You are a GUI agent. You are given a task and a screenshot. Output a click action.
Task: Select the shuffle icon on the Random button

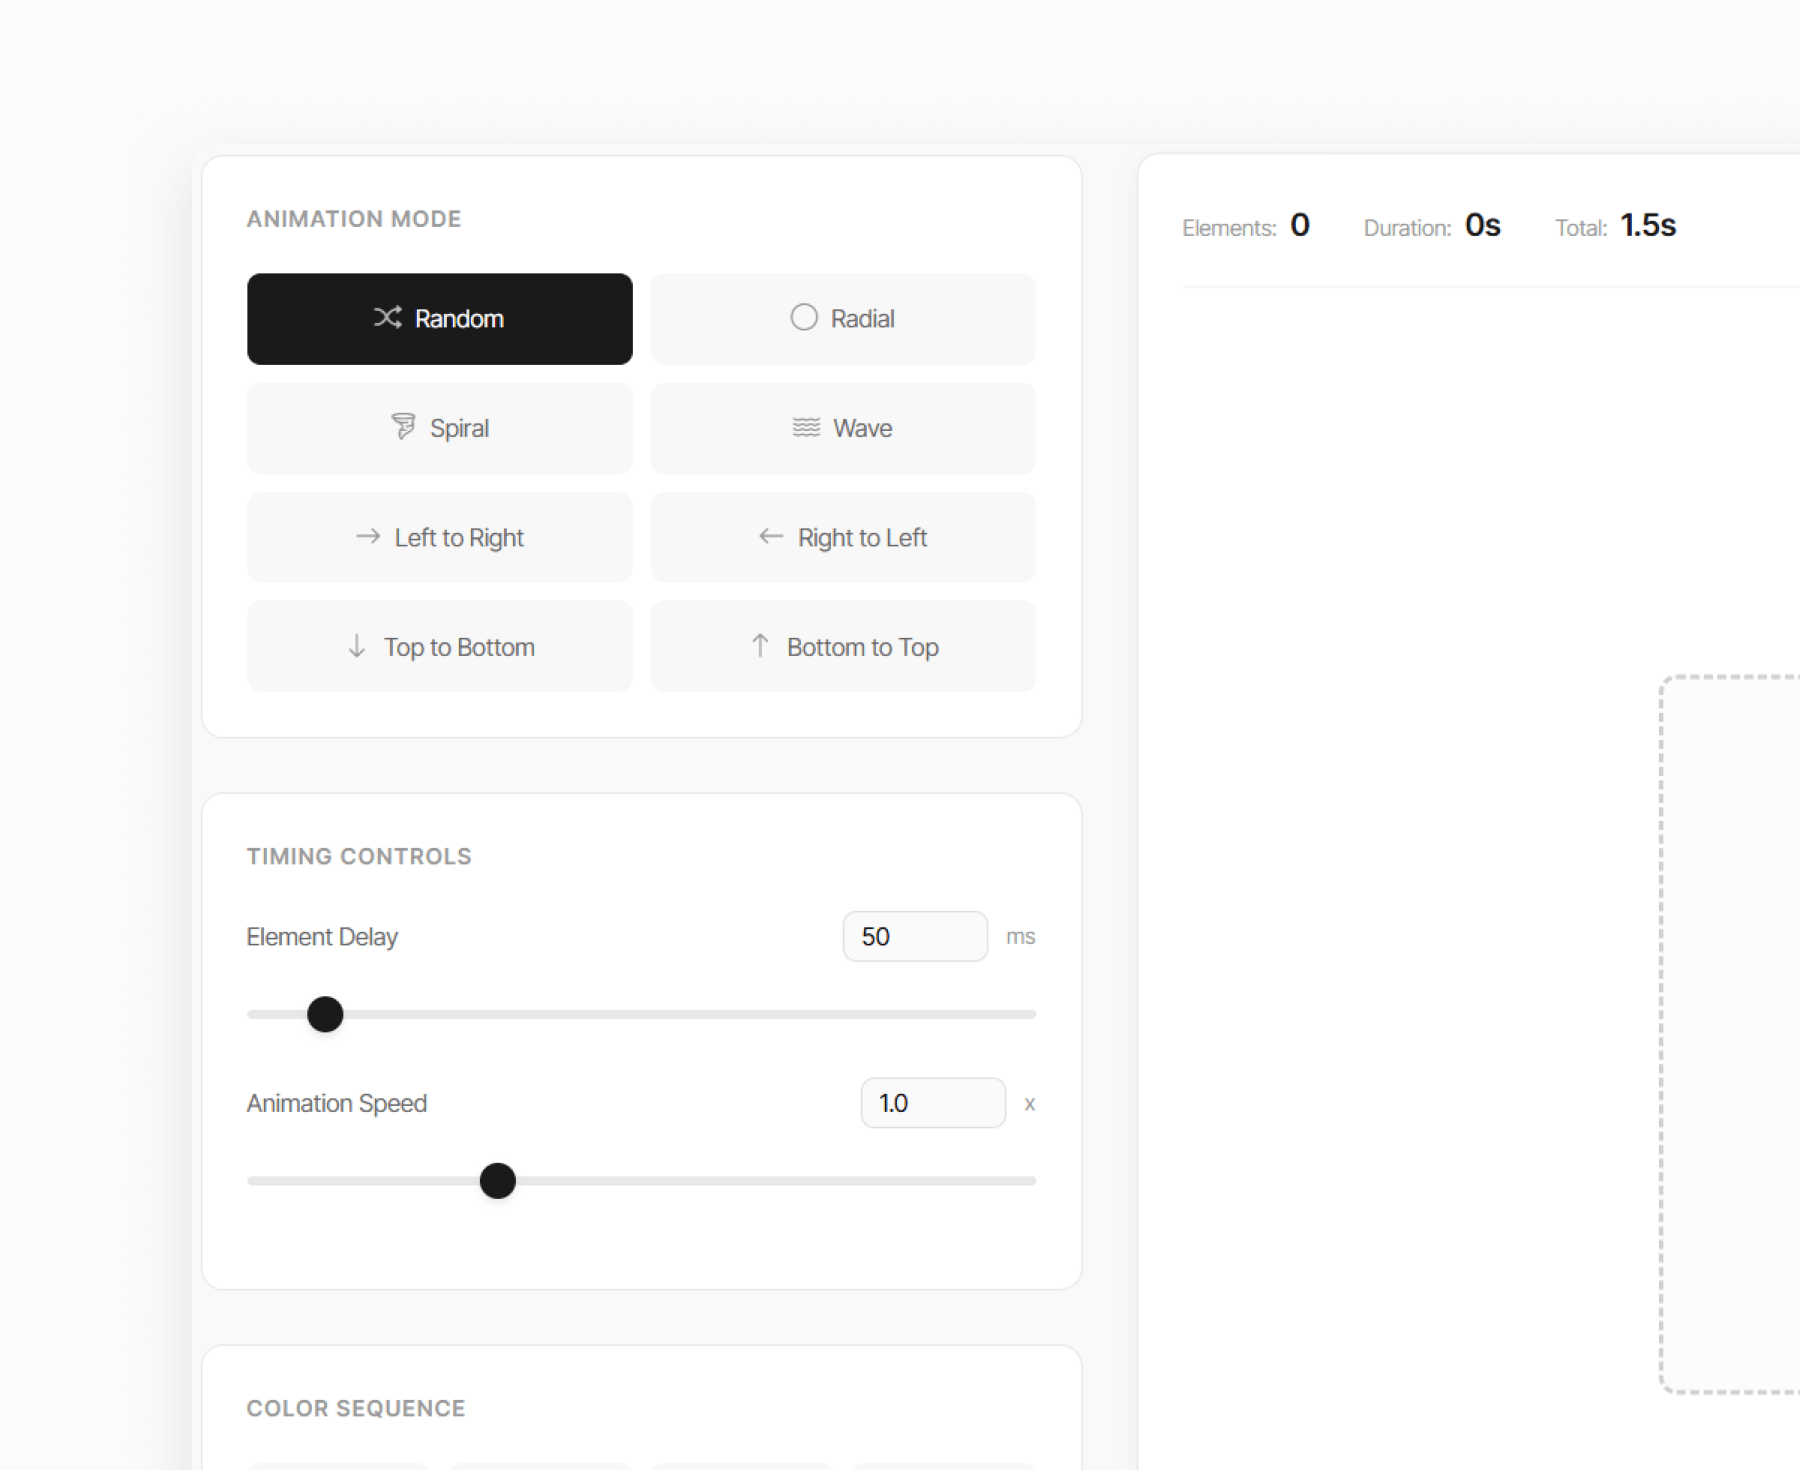coord(388,318)
